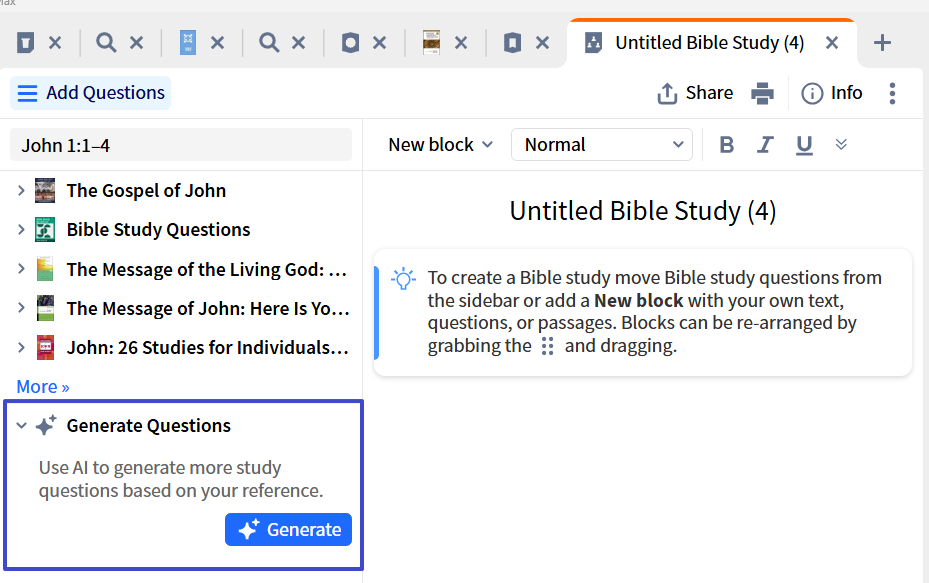Screen dimensions: 929x583
Task: Open the Normal paragraph style dropdown
Action: [601, 145]
